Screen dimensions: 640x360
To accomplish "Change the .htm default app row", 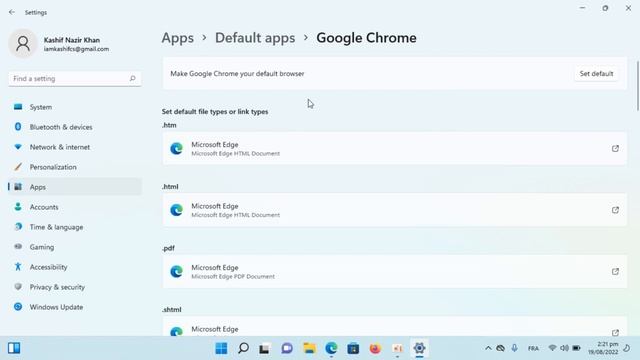I will click(394, 149).
